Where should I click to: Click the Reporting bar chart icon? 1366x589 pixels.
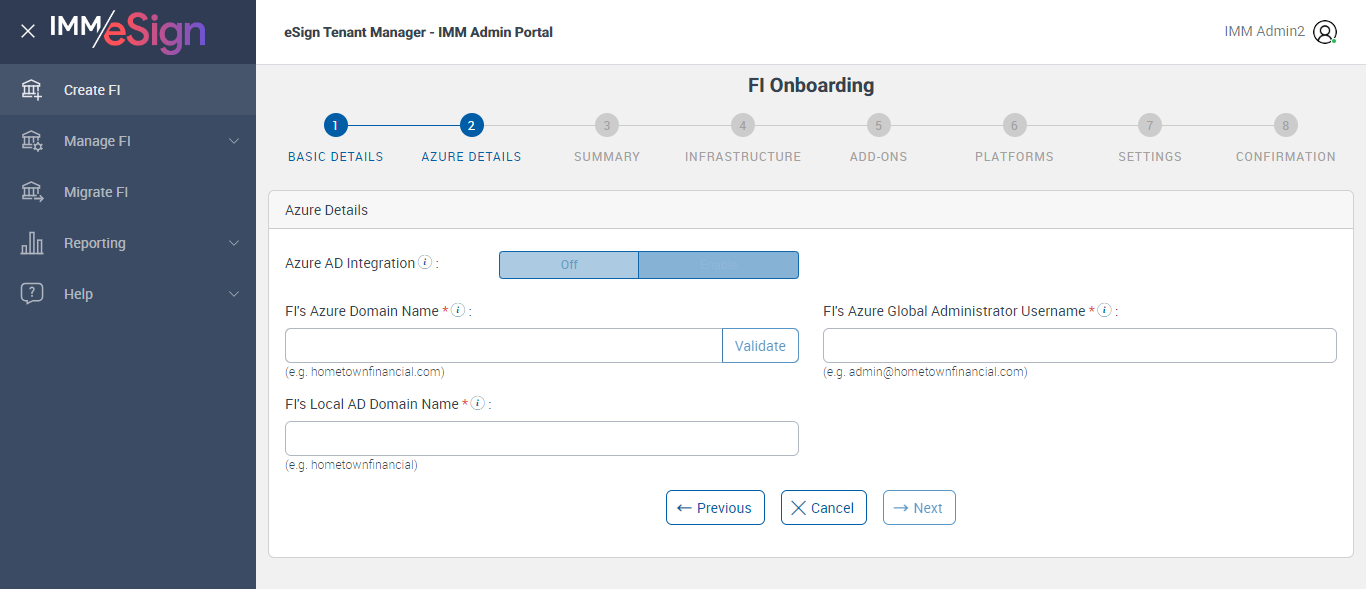32,243
